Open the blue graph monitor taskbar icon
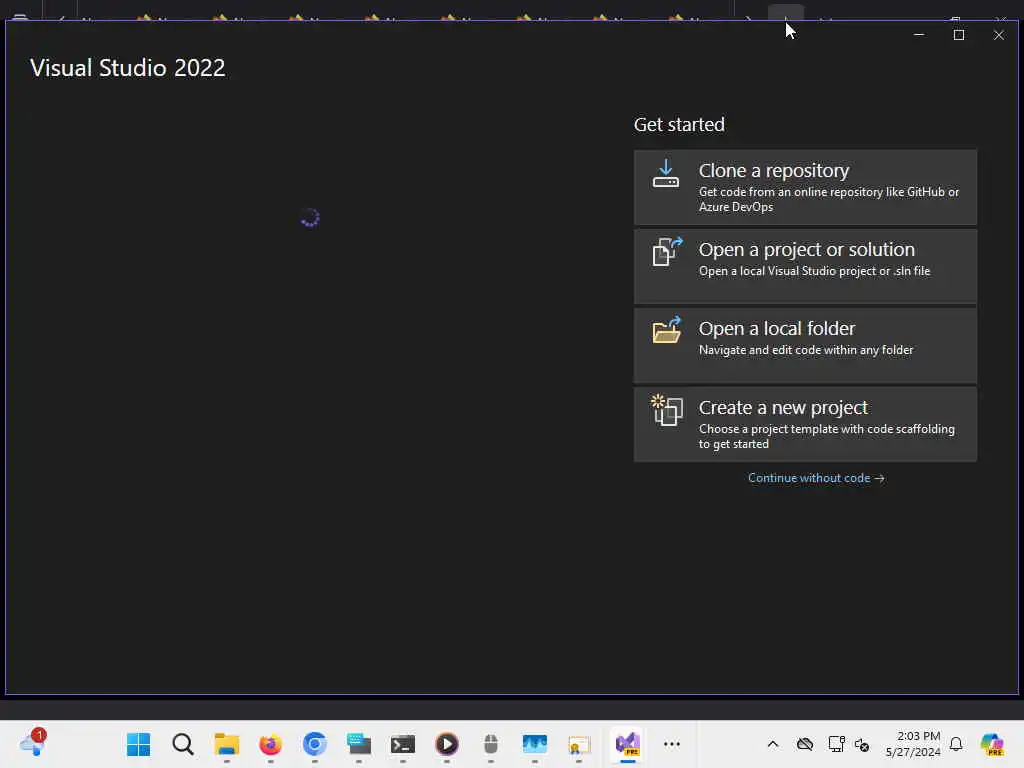The height and width of the screenshot is (768, 1024). pos(534,744)
